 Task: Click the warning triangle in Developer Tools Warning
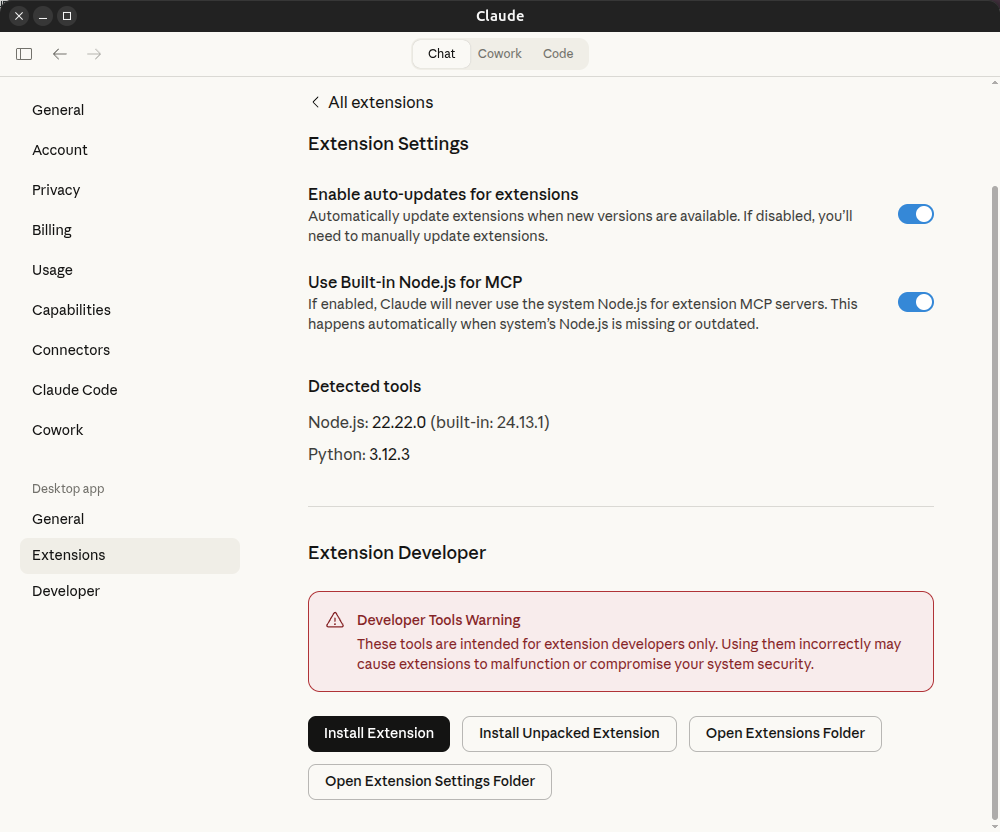335,619
